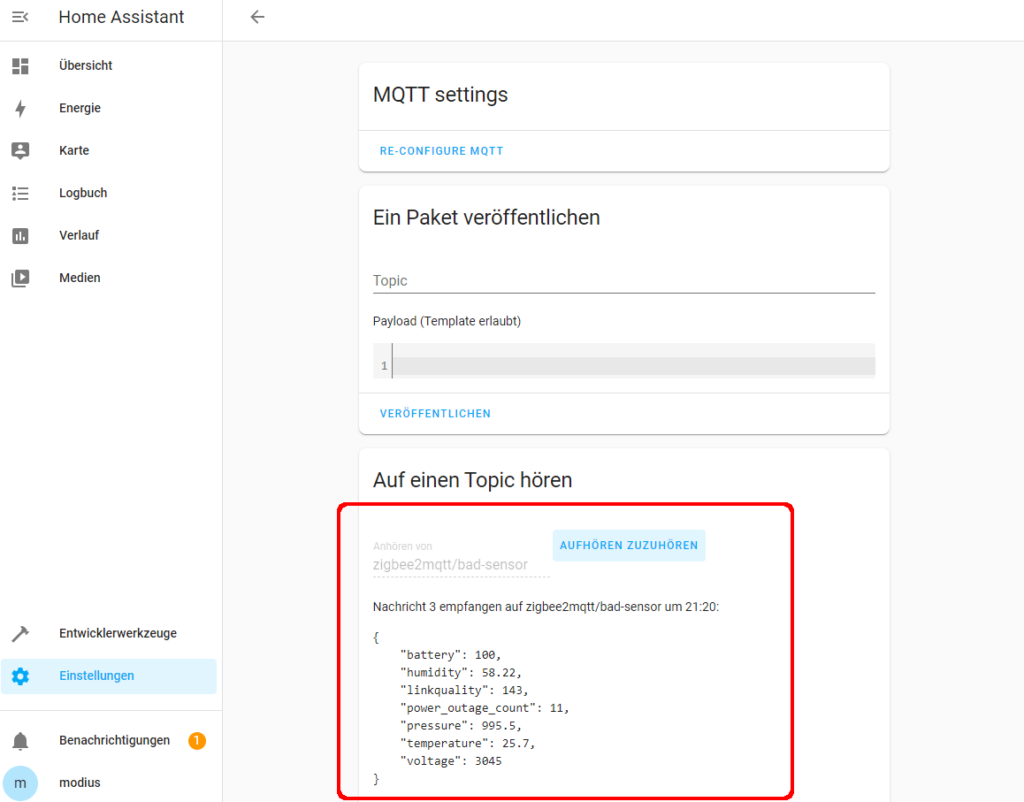Open the Logbuch menu item

tap(108, 193)
